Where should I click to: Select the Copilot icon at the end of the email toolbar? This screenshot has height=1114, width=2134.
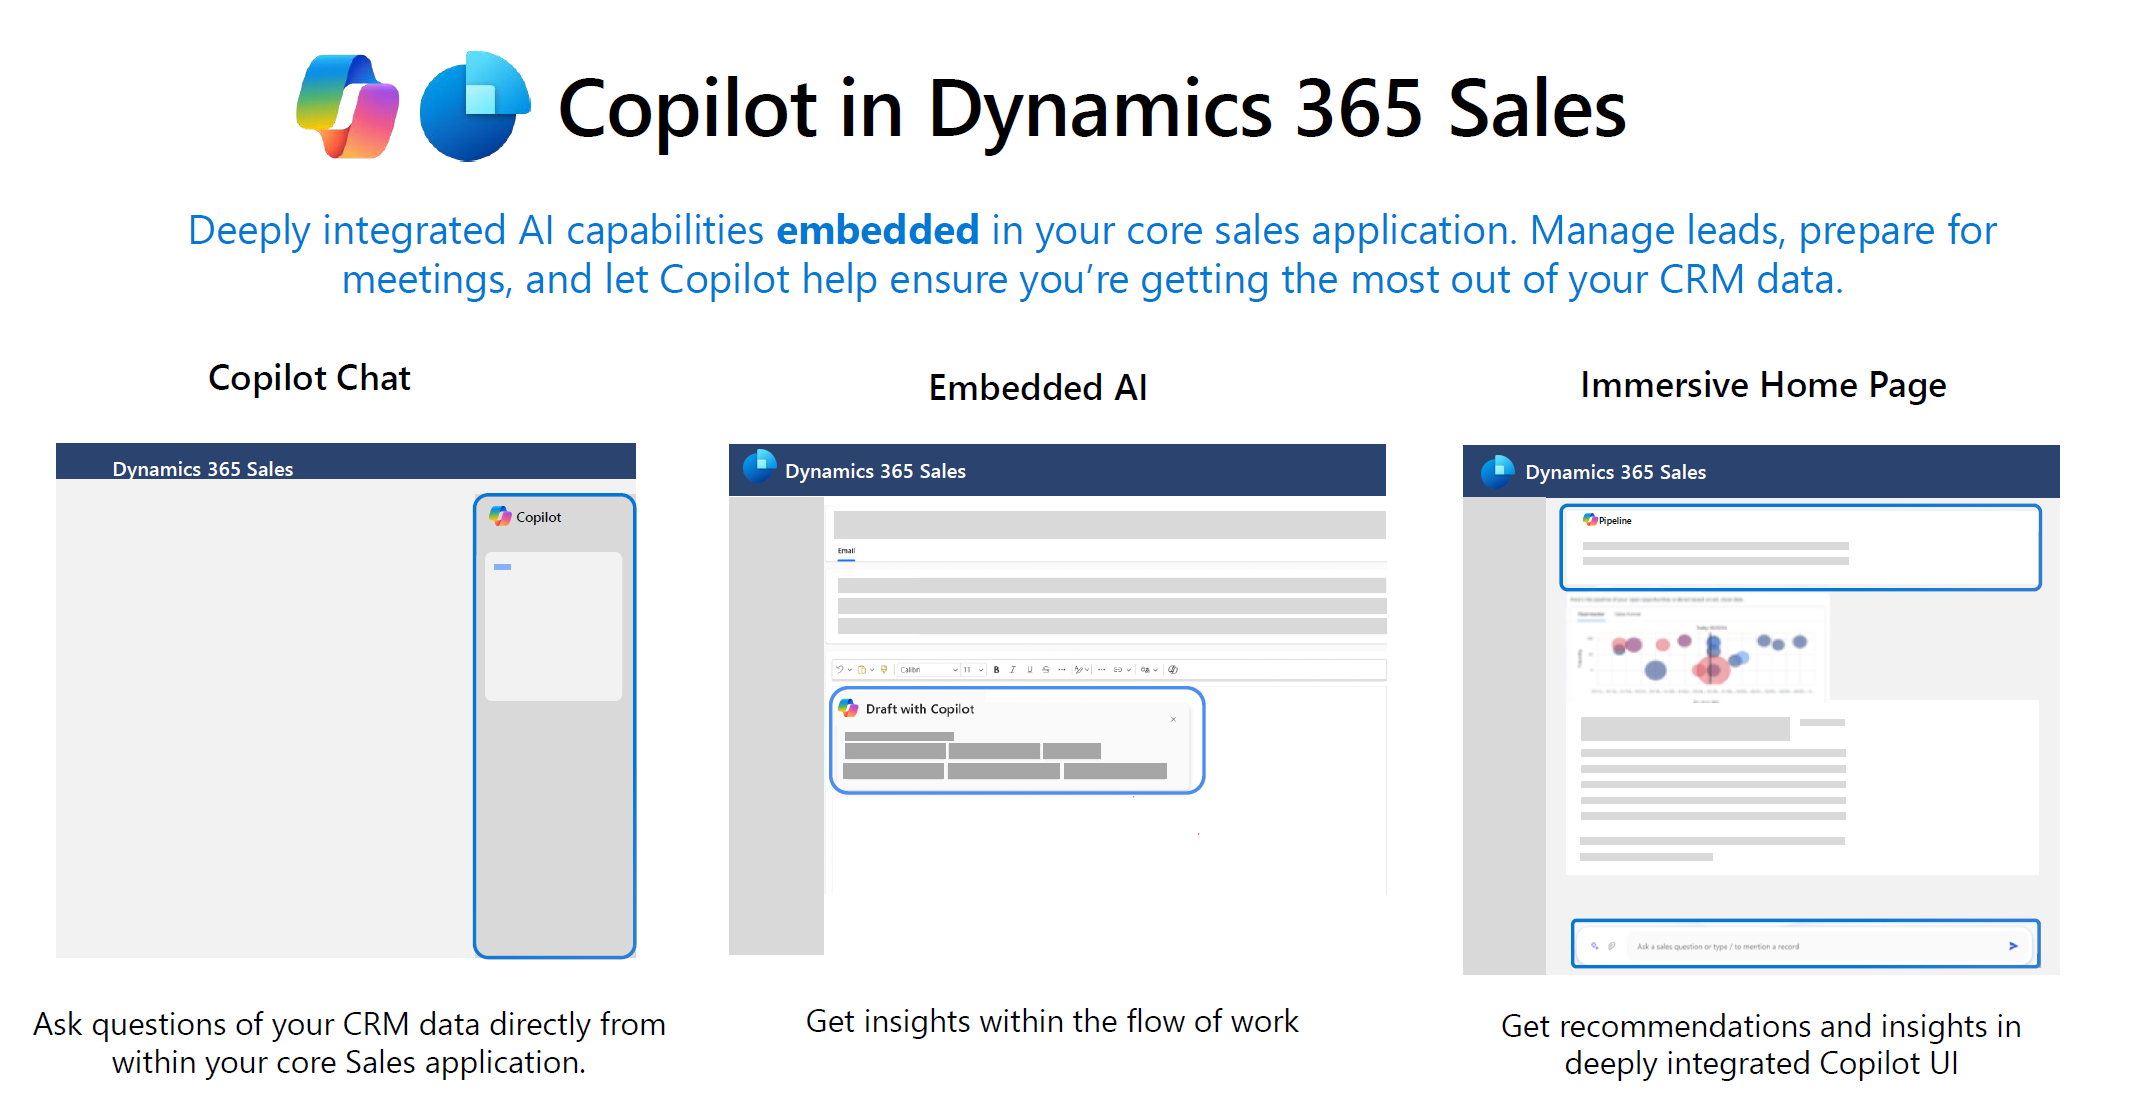[x=1174, y=670]
